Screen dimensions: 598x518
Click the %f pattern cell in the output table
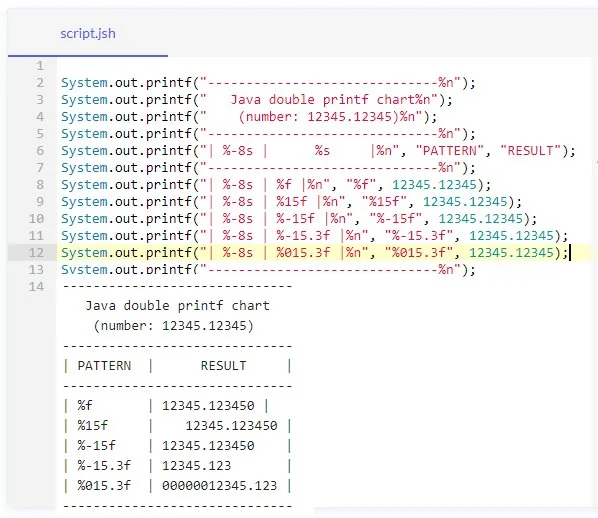[x=85, y=405]
